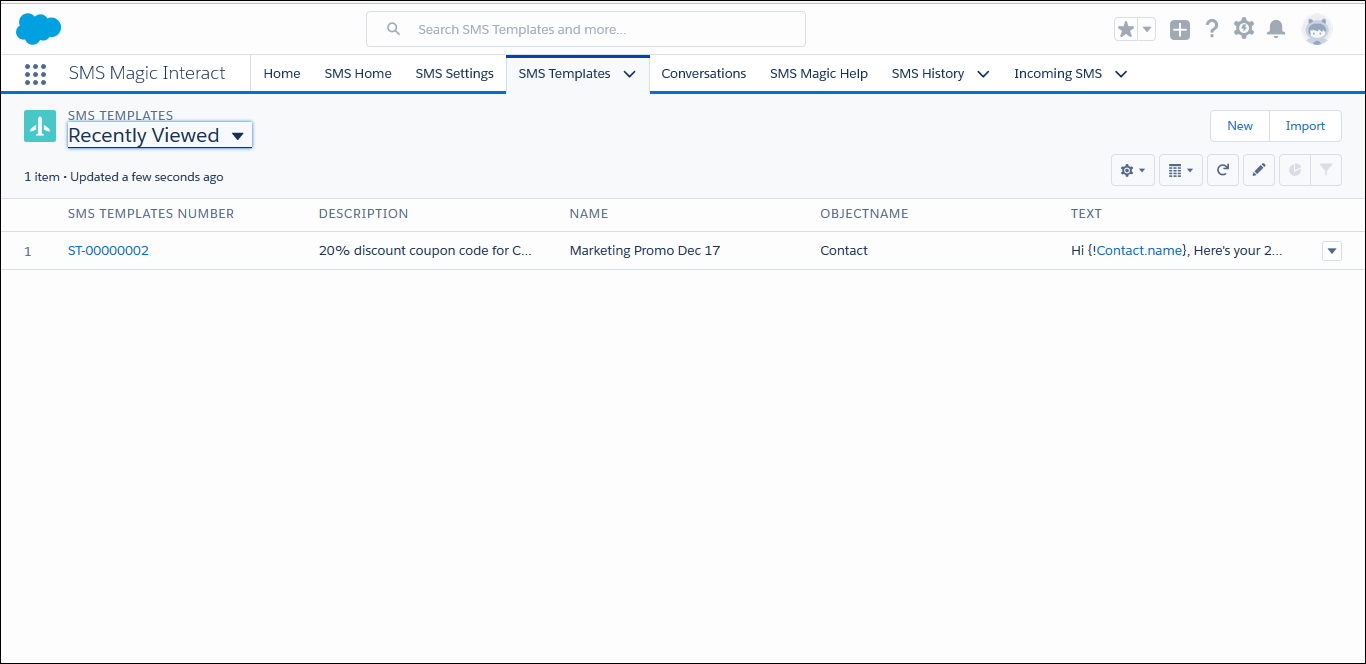Select the SMS Templates tab
The width and height of the screenshot is (1366, 664).
click(x=565, y=74)
